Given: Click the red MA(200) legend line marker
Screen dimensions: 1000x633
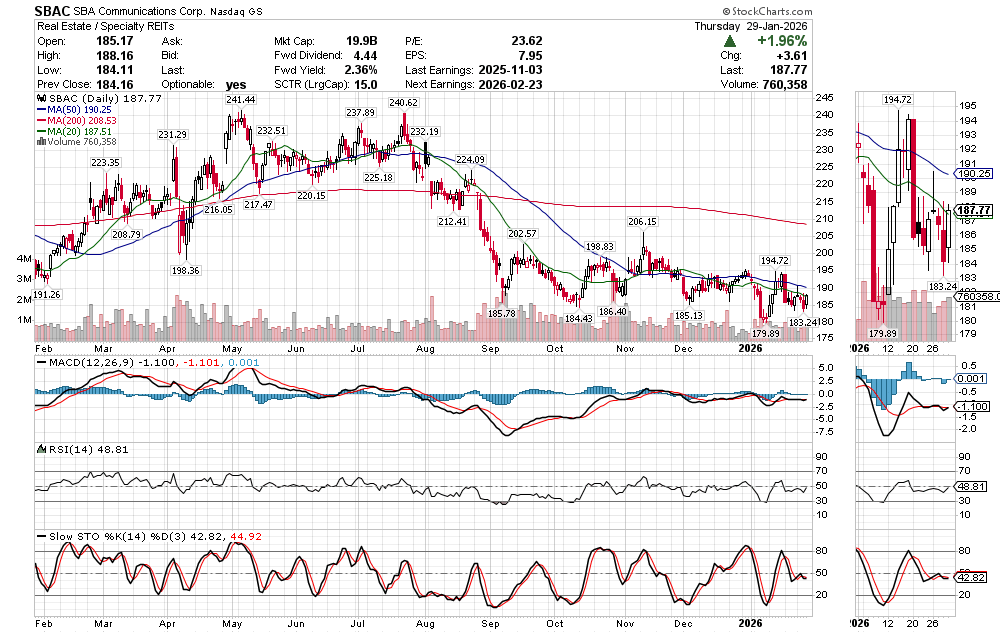Looking at the screenshot, I should (x=40, y=120).
